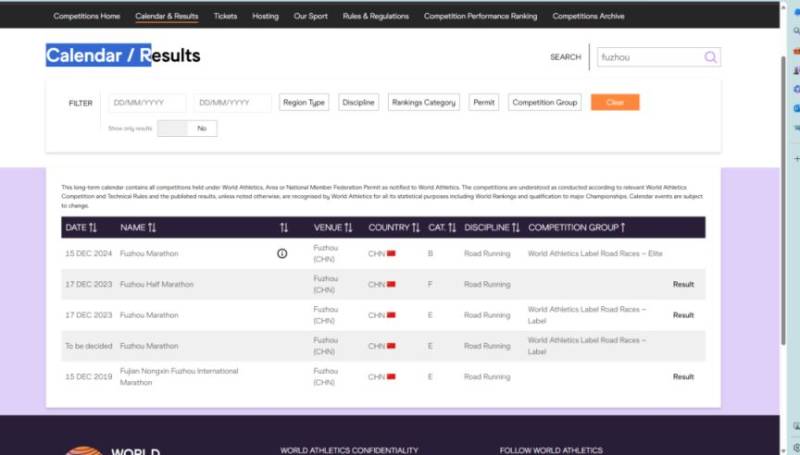The height and width of the screenshot is (455, 800).
Task: Open Result for Fuzhou Half Marathon
Action: tap(683, 284)
